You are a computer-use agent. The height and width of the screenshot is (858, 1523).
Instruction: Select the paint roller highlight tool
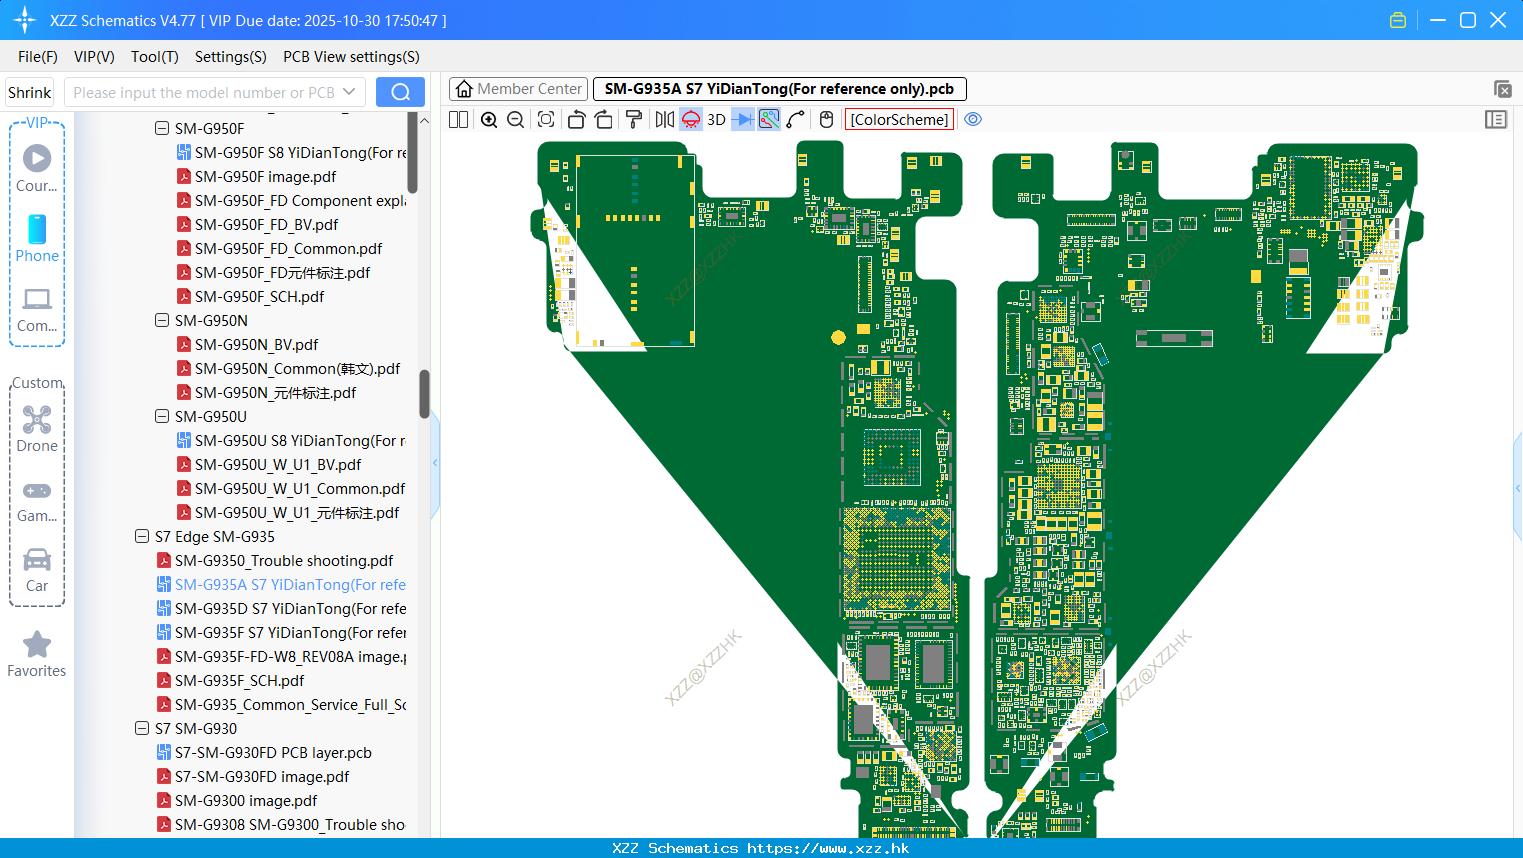click(x=633, y=120)
